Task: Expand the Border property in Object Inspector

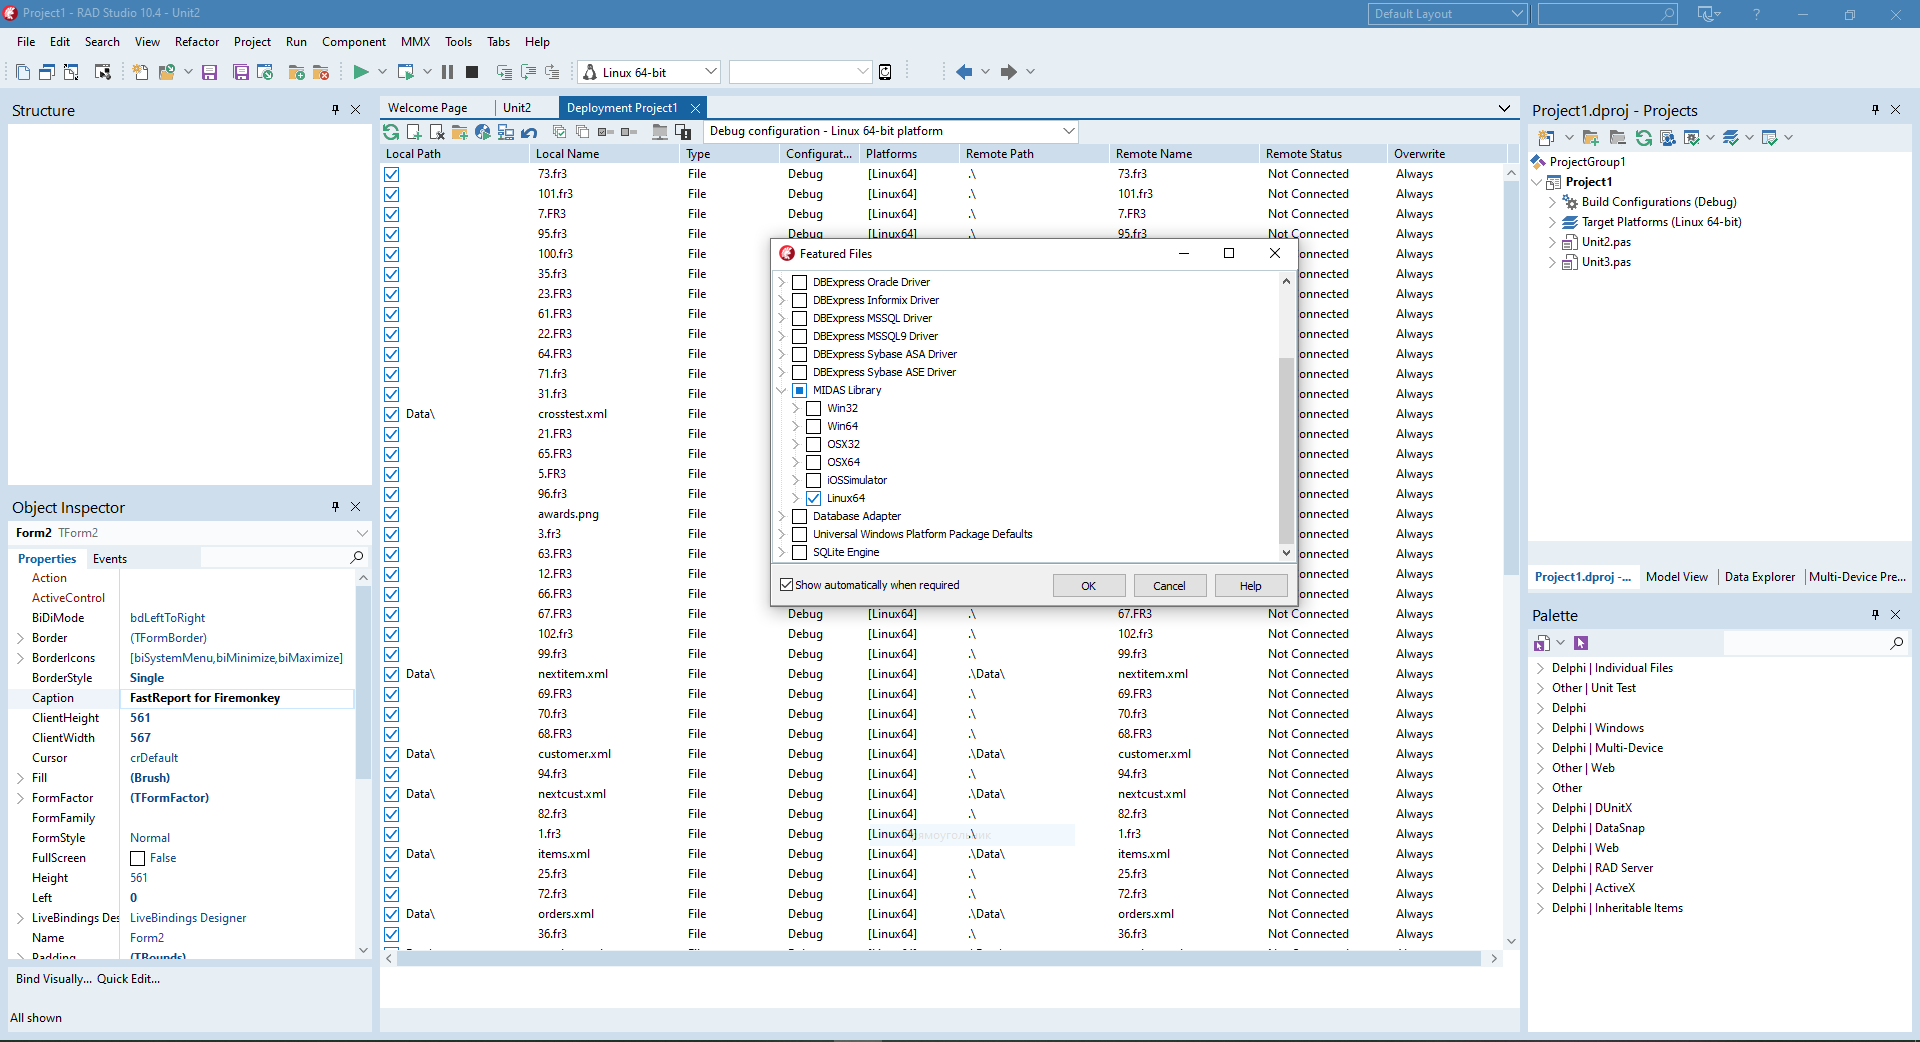Action: (20, 638)
